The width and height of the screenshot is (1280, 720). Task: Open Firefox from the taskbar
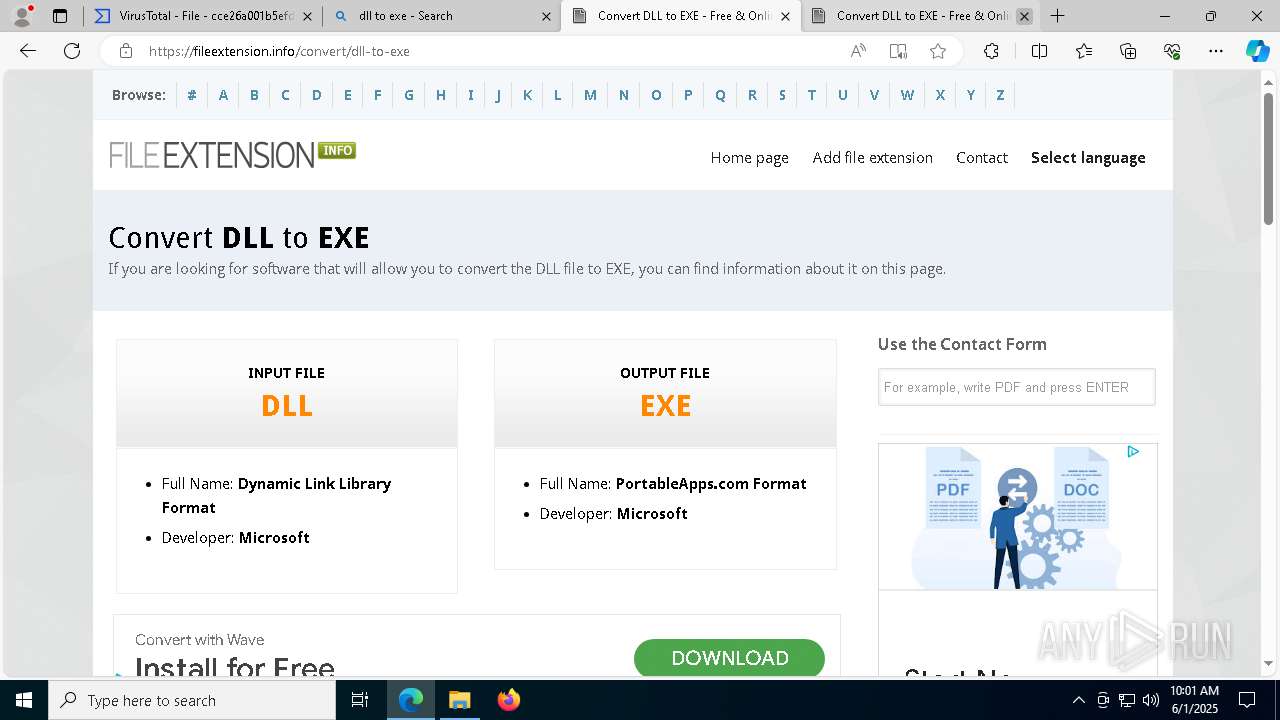(x=509, y=700)
